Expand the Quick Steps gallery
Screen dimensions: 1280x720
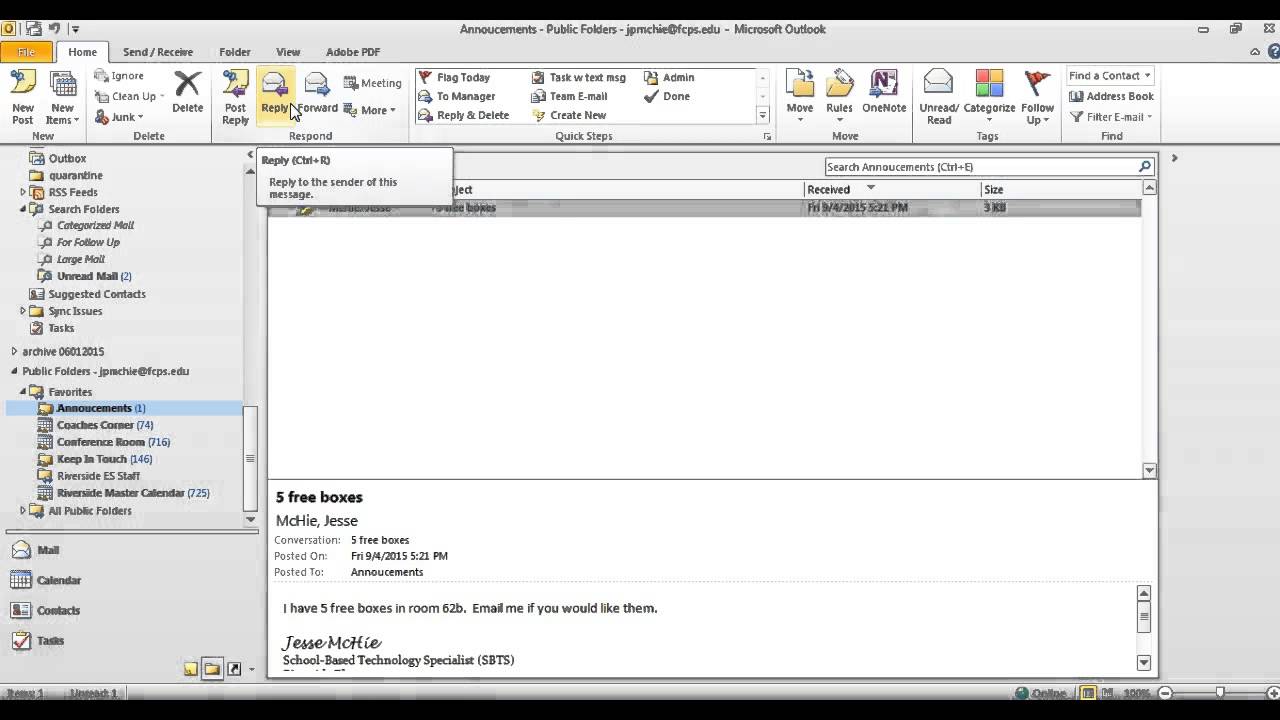[762, 115]
